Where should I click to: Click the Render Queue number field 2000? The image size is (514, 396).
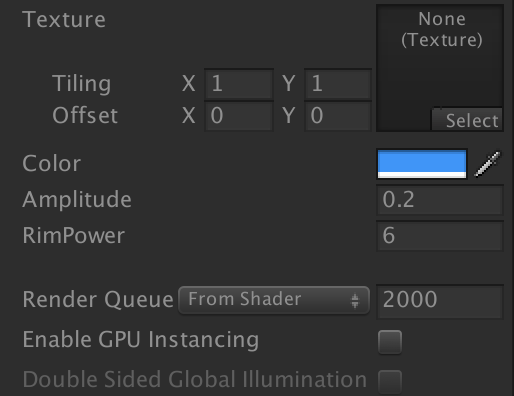coord(440,302)
